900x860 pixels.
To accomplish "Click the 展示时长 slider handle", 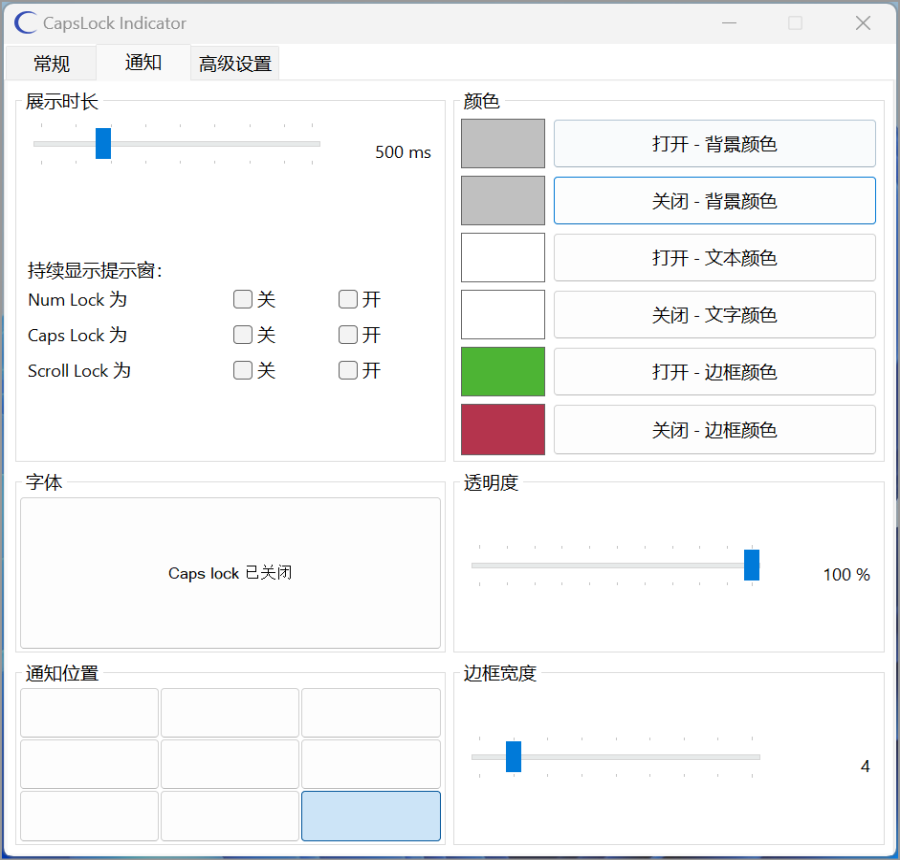I will [x=103, y=144].
